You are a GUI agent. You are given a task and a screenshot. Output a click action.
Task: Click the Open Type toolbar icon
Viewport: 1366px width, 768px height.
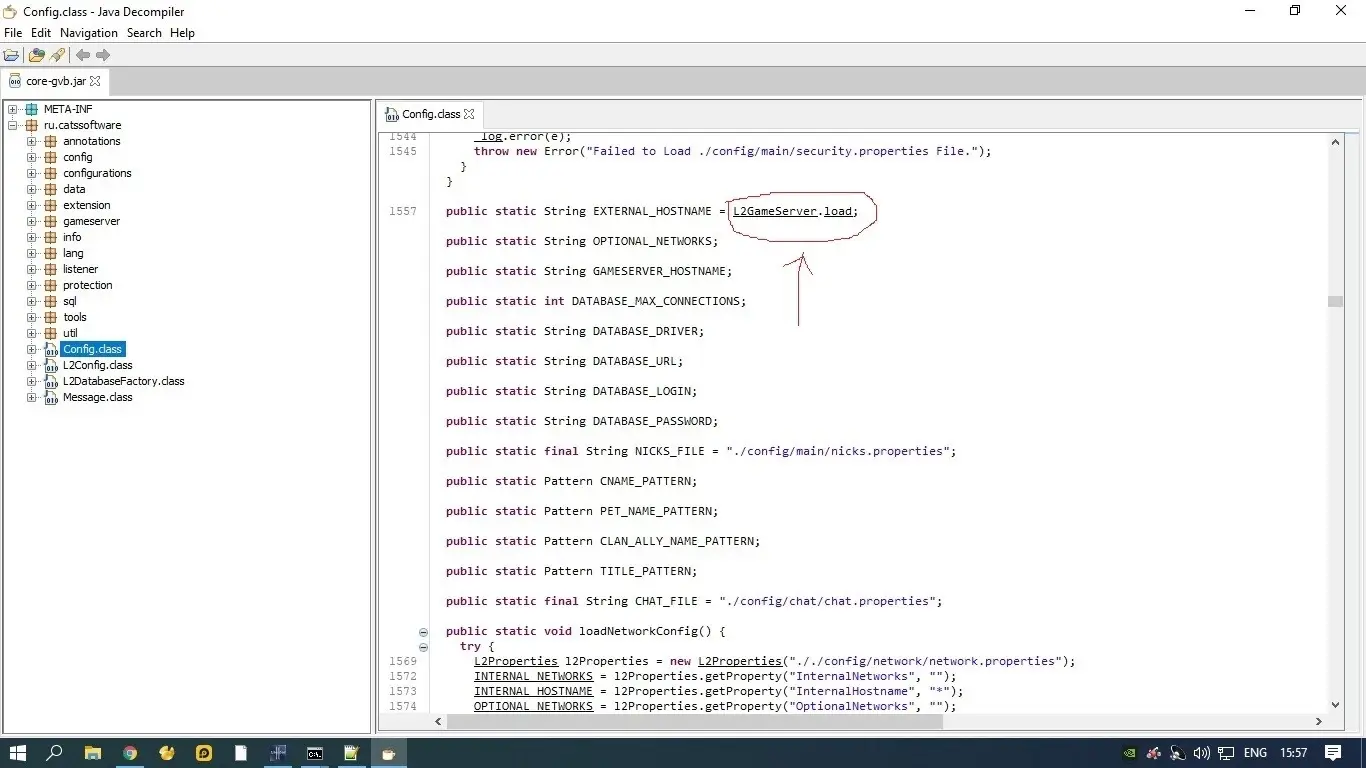coord(37,55)
